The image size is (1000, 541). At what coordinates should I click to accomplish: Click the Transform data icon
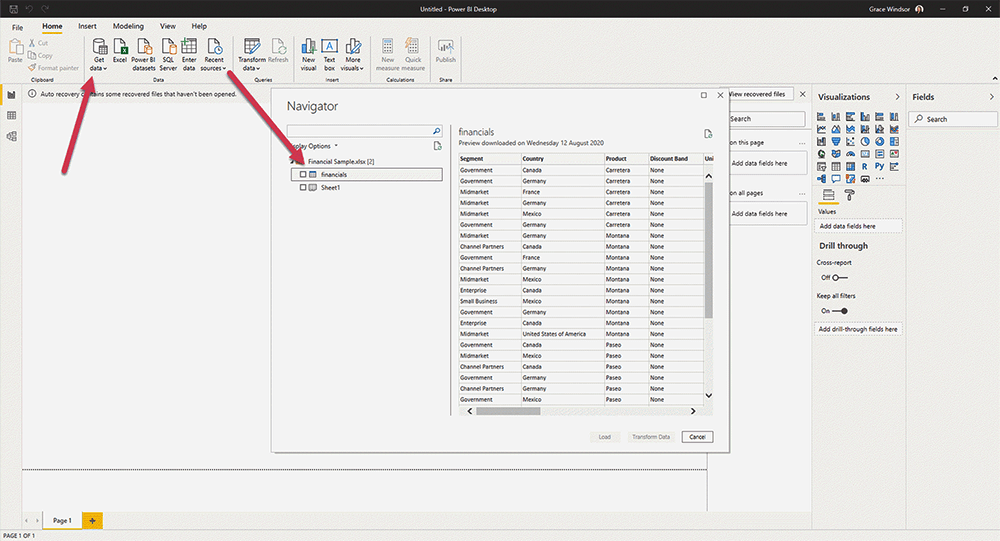[x=252, y=48]
